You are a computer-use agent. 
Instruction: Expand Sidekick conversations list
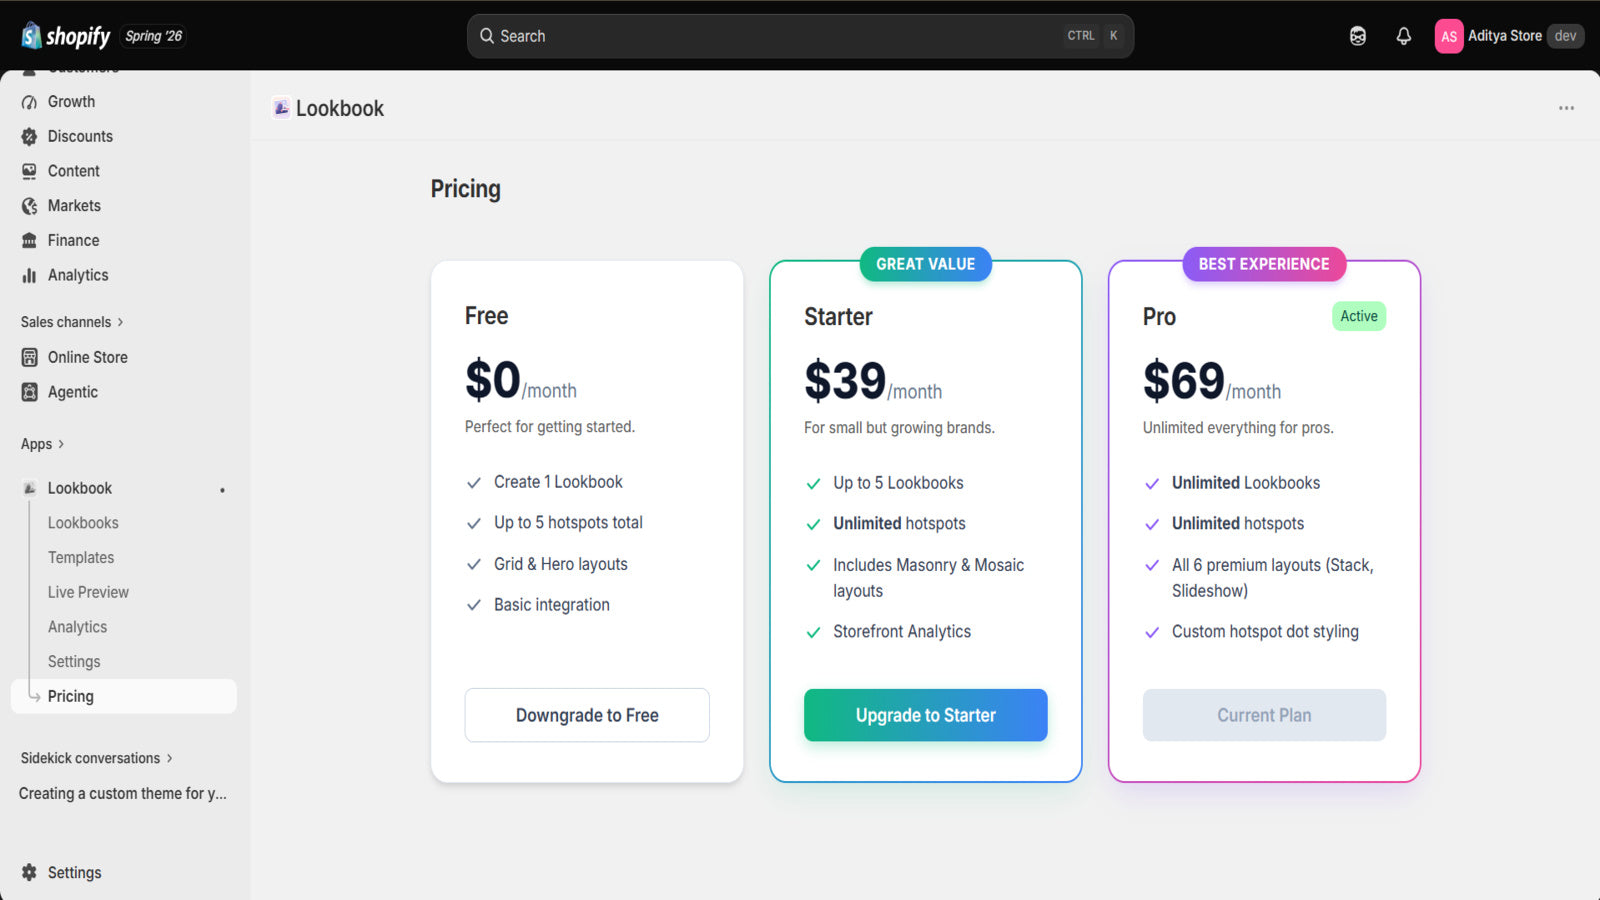click(97, 758)
